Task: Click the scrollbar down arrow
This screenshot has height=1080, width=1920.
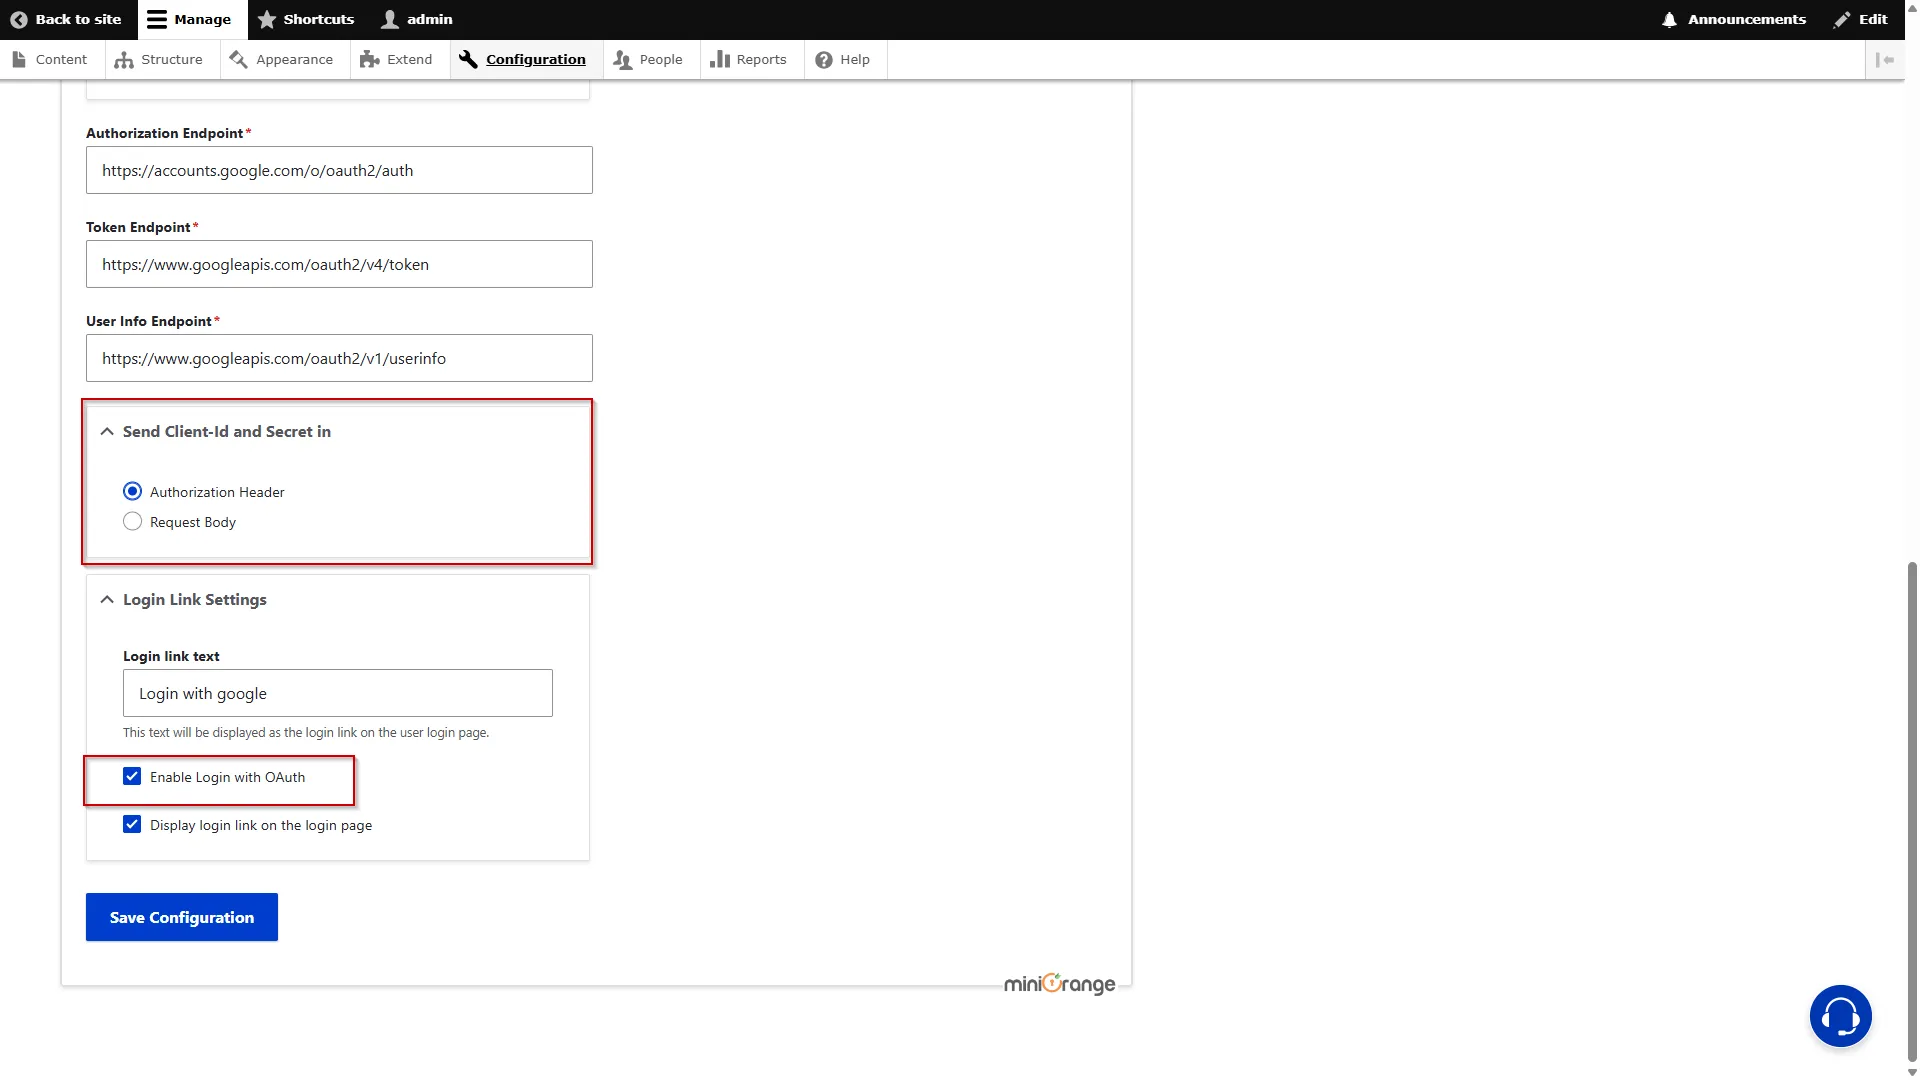Action: [1912, 1072]
